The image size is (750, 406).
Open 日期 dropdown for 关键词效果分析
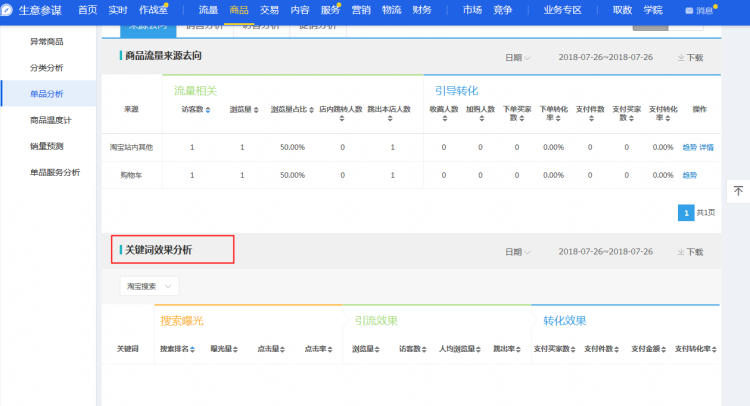pos(518,252)
